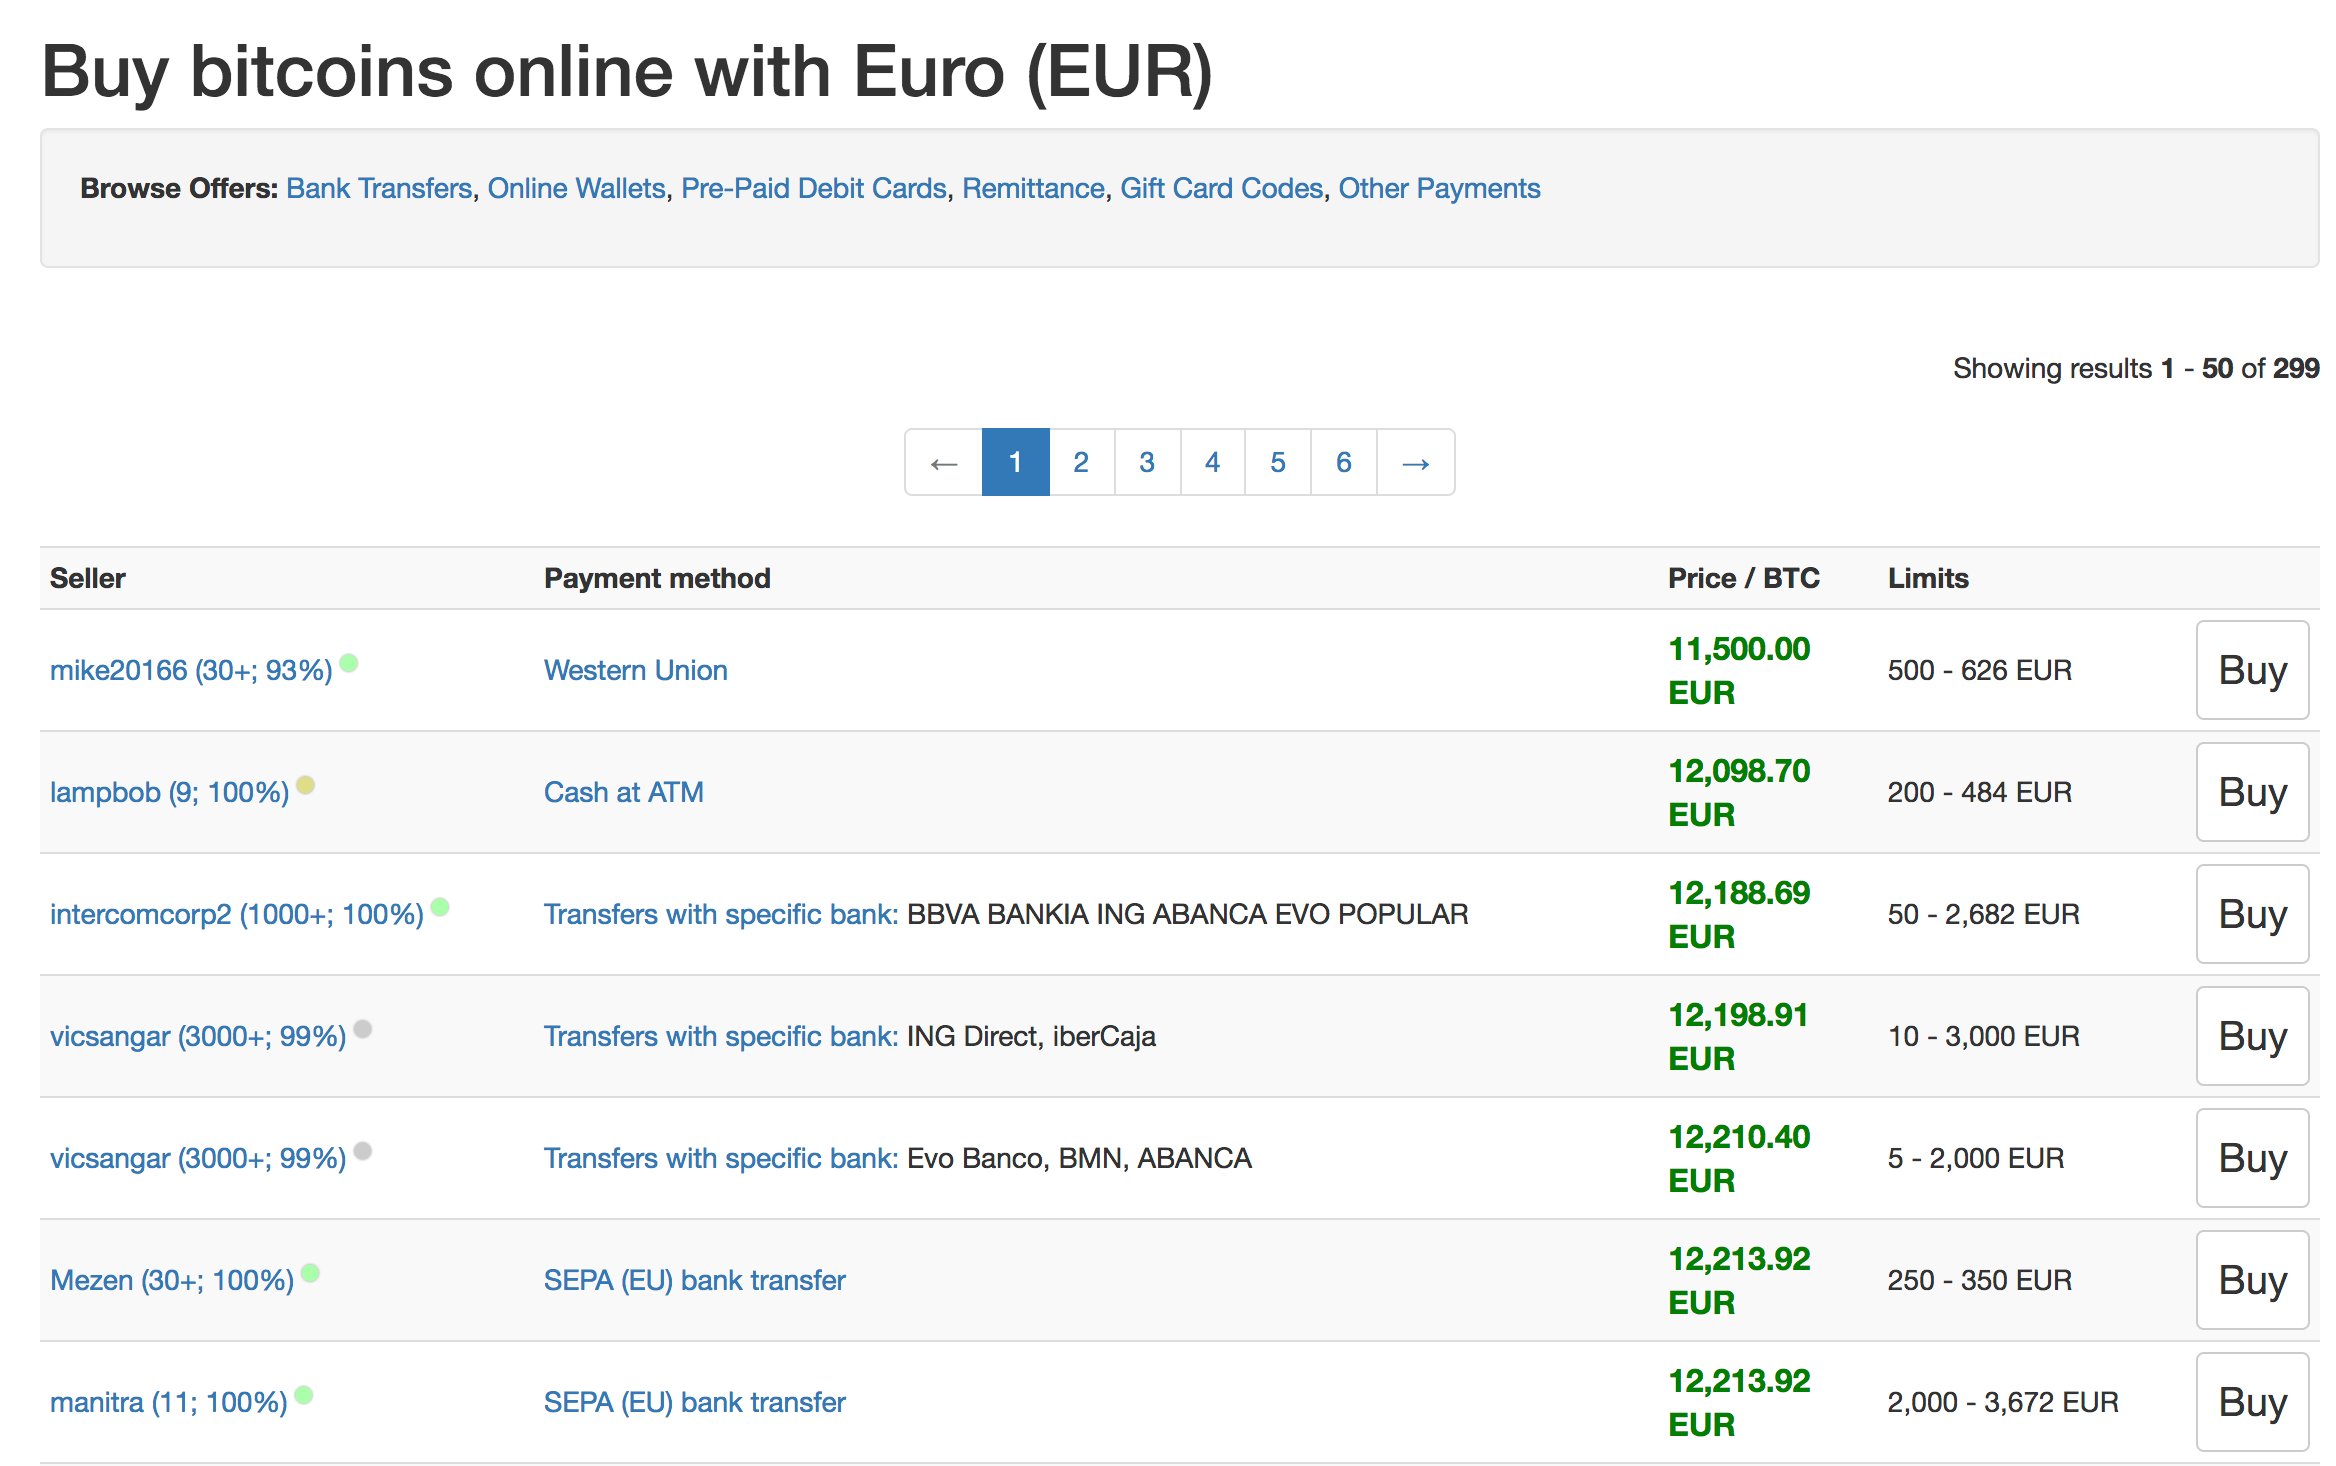This screenshot has width=2336, height=1466.
Task: Click Transfers with specific bank for ING Direct
Action: point(720,1036)
